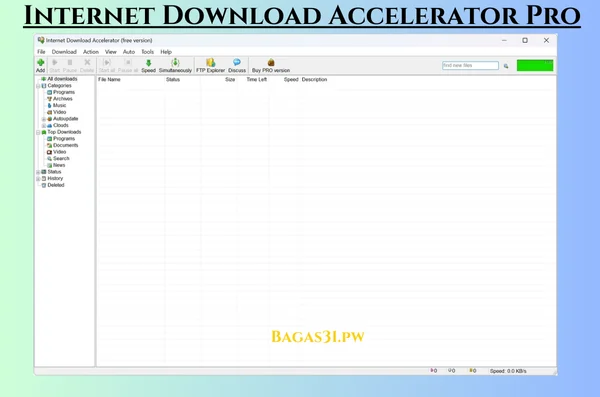Viewport: 600px width, 397px height.
Task: Click Buy PRO version icon
Action: coord(271,65)
